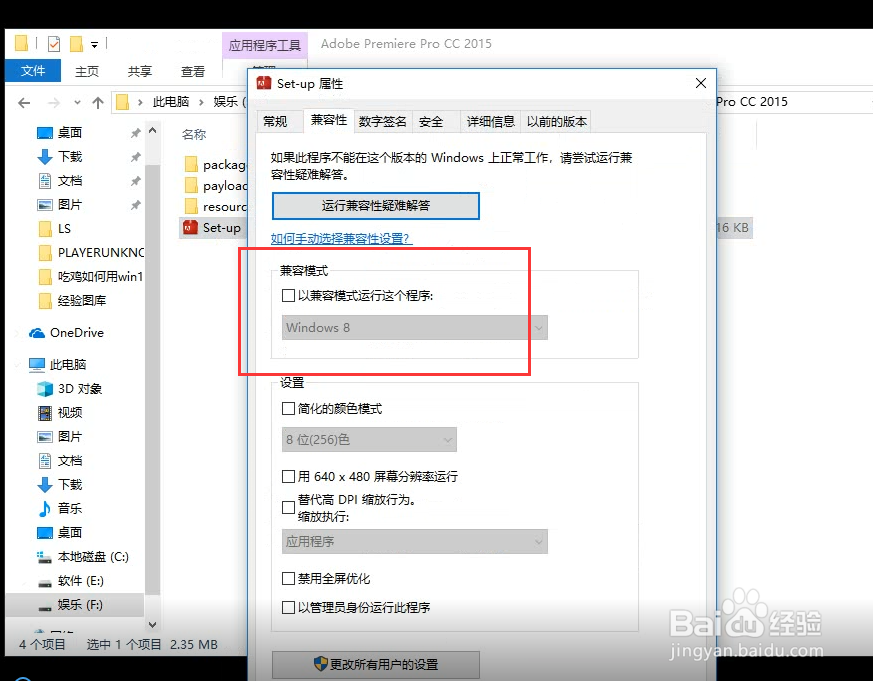Open the 8 位(256)色 color dropdown
This screenshot has width=873, height=681.
click(369, 440)
